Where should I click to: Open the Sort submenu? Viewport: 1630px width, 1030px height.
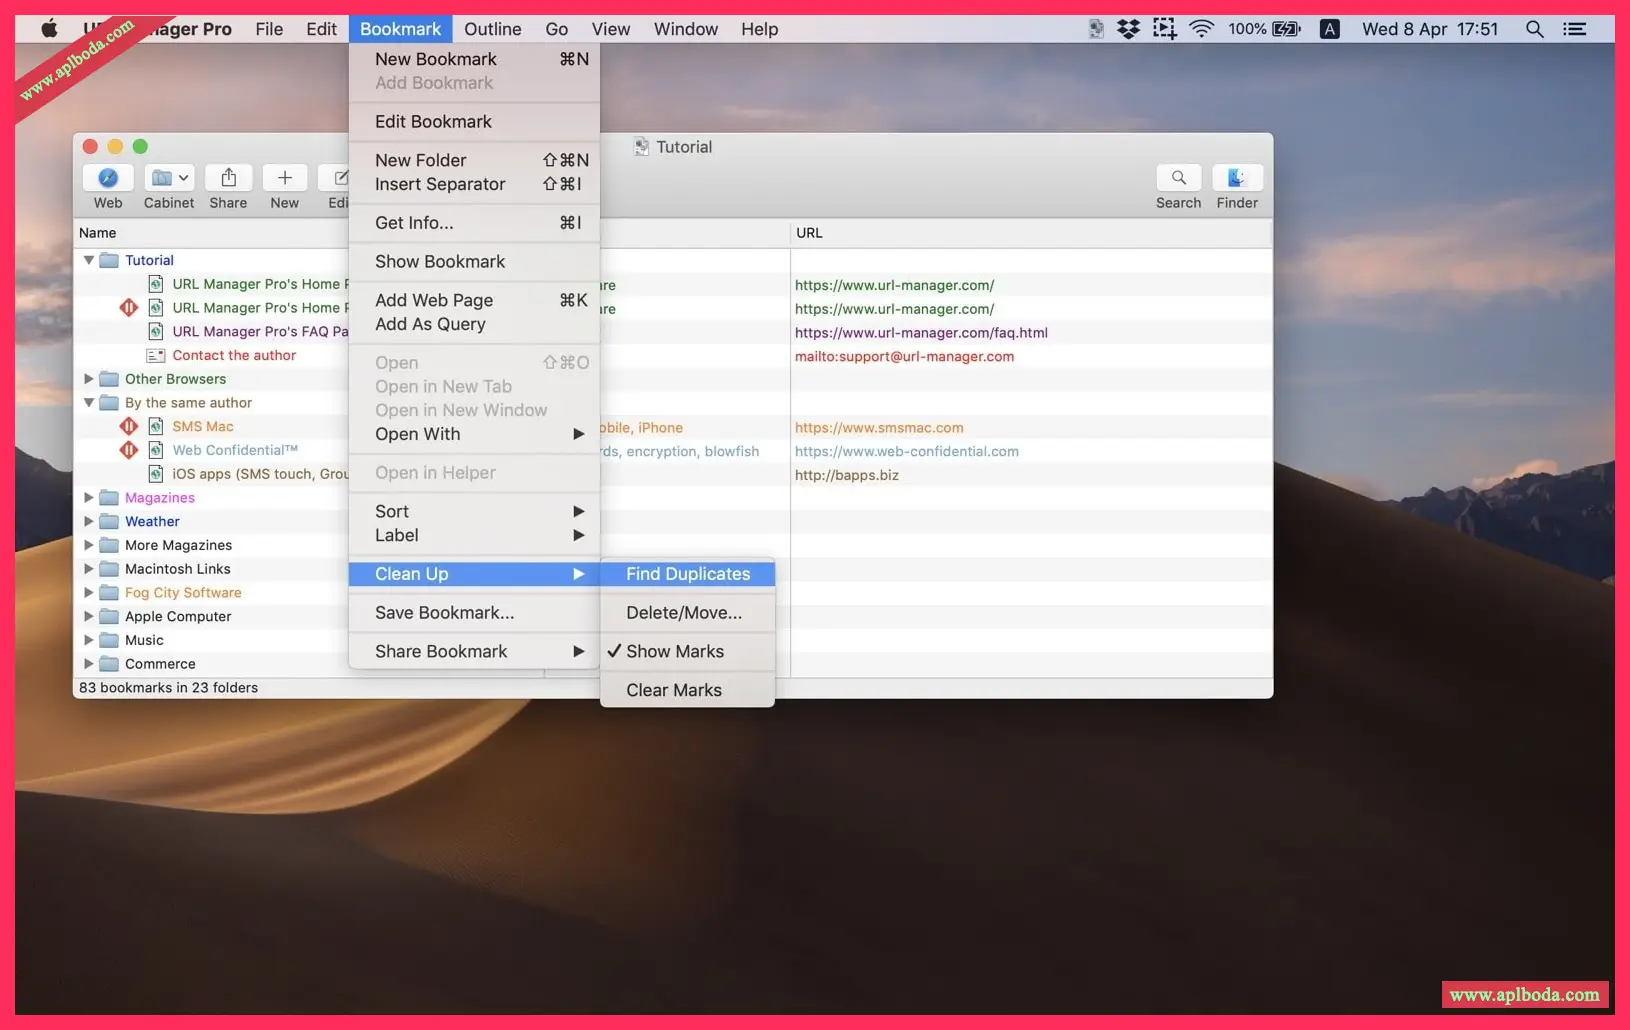coord(474,511)
